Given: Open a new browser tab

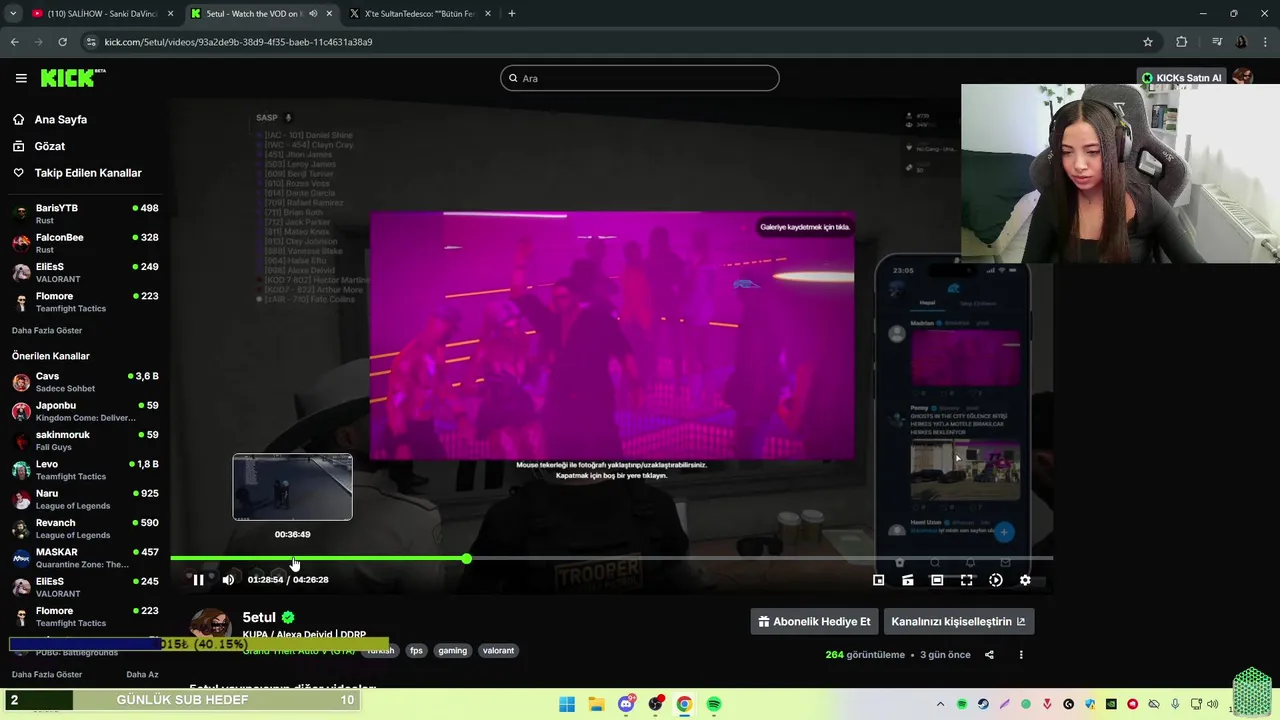Looking at the screenshot, I should [x=512, y=14].
